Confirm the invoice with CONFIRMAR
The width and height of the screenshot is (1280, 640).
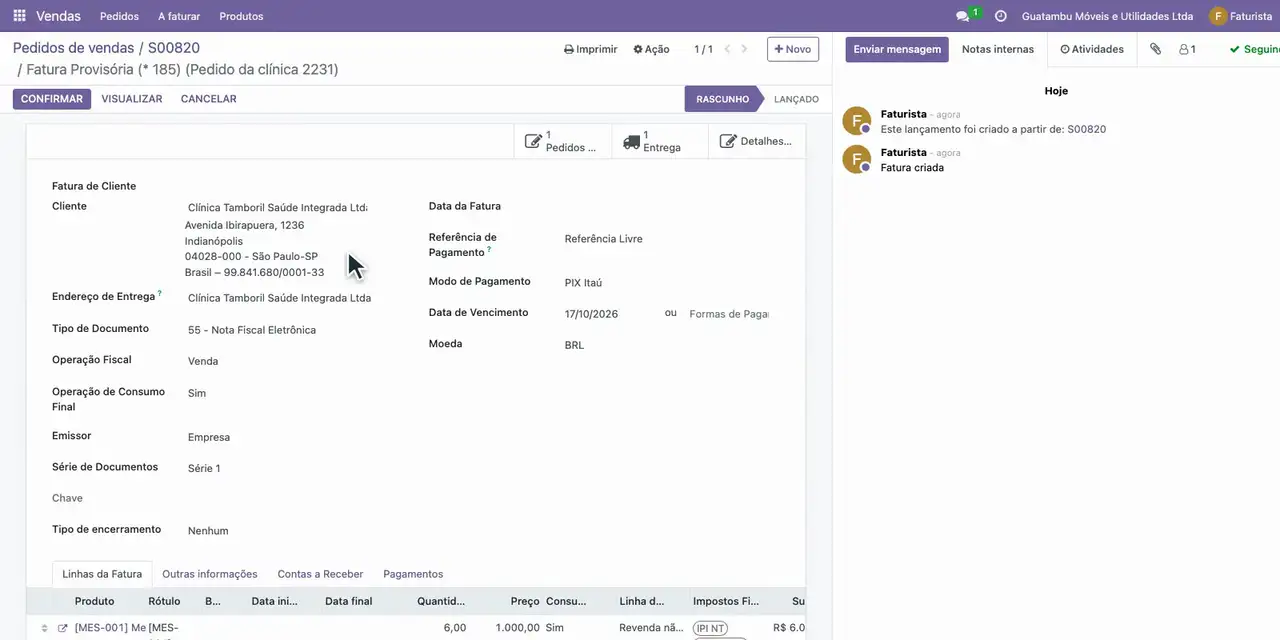(x=52, y=99)
